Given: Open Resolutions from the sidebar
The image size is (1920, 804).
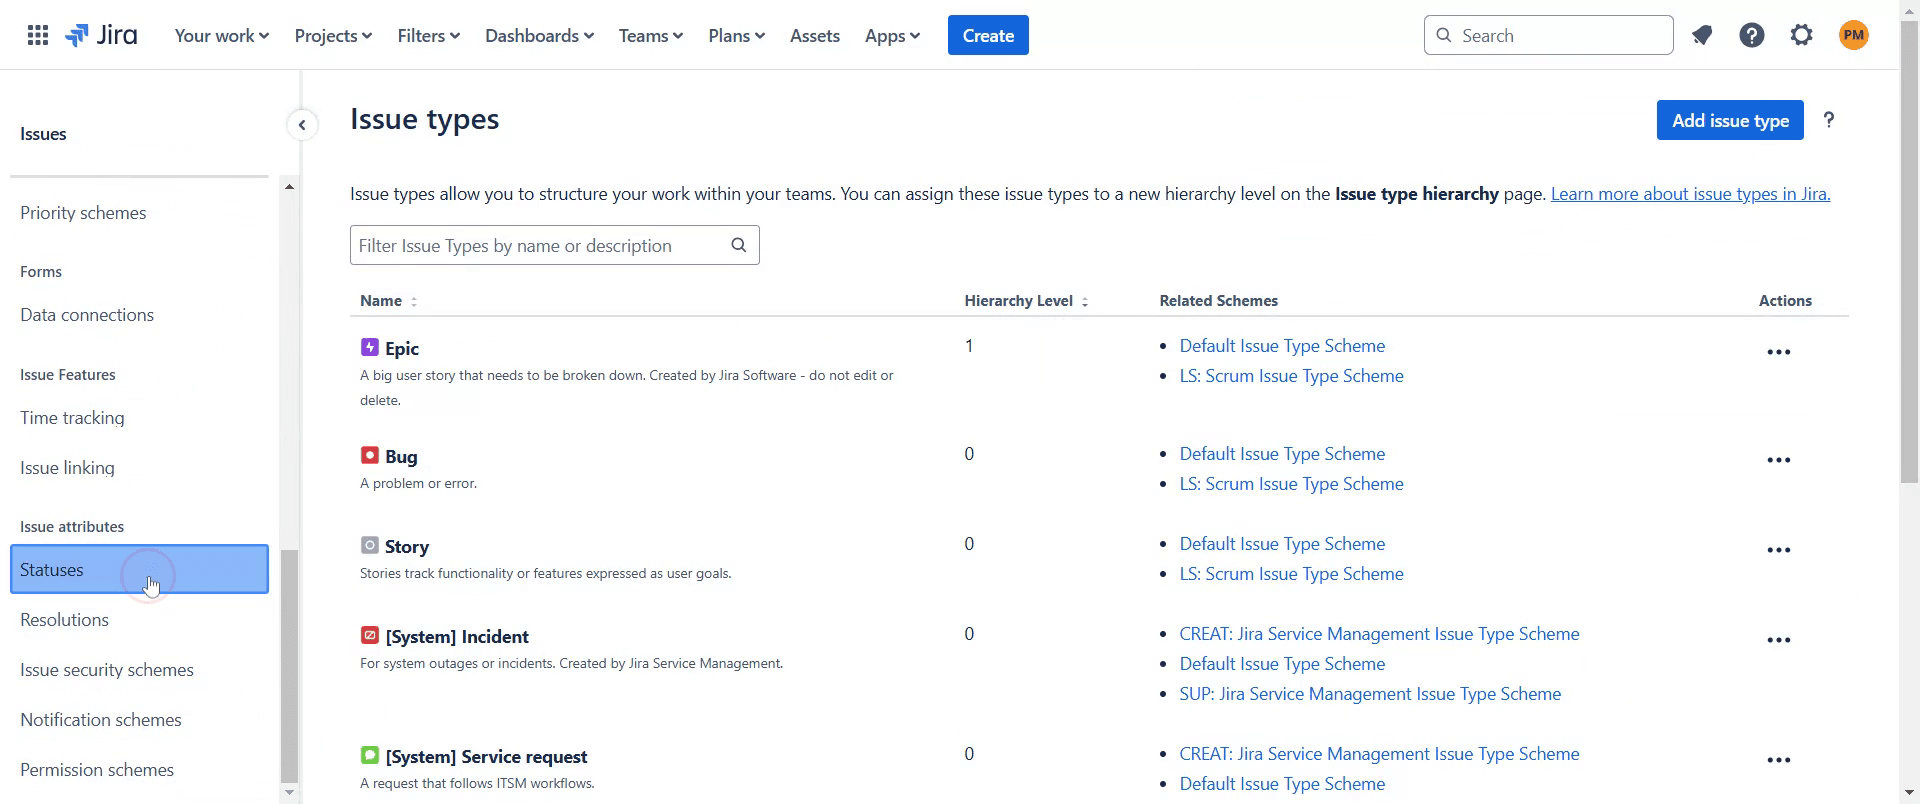Looking at the screenshot, I should click(x=65, y=620).
